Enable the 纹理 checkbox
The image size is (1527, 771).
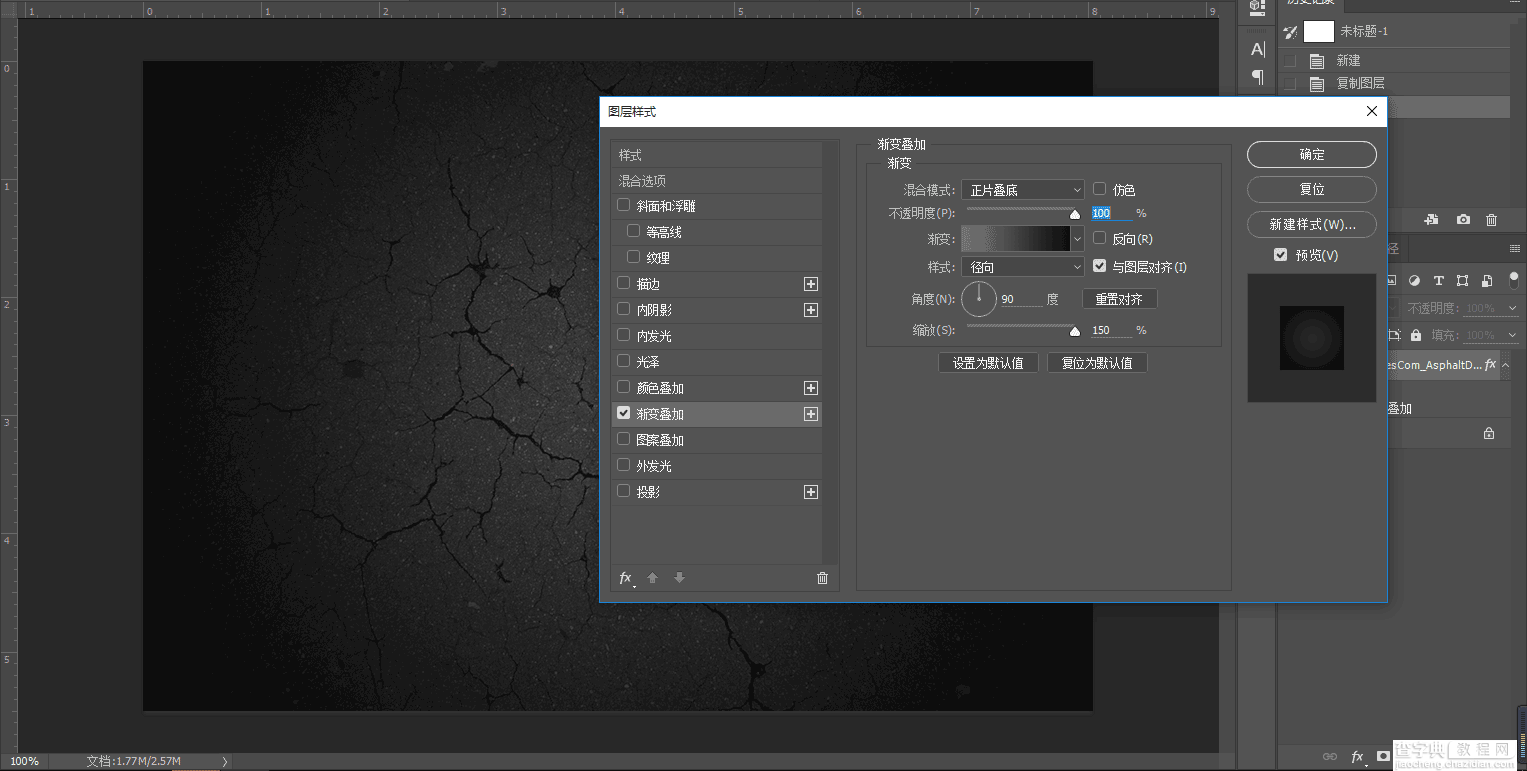pos(633,257)
